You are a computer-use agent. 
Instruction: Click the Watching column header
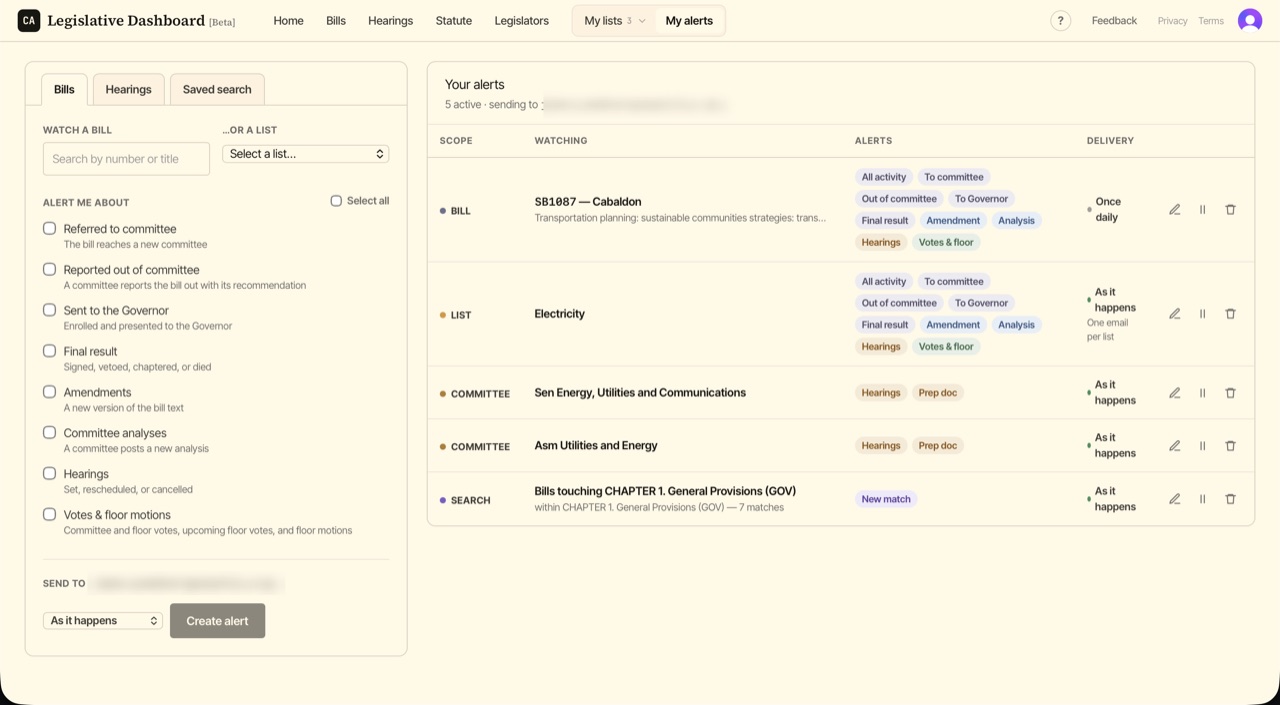[561, 141]
